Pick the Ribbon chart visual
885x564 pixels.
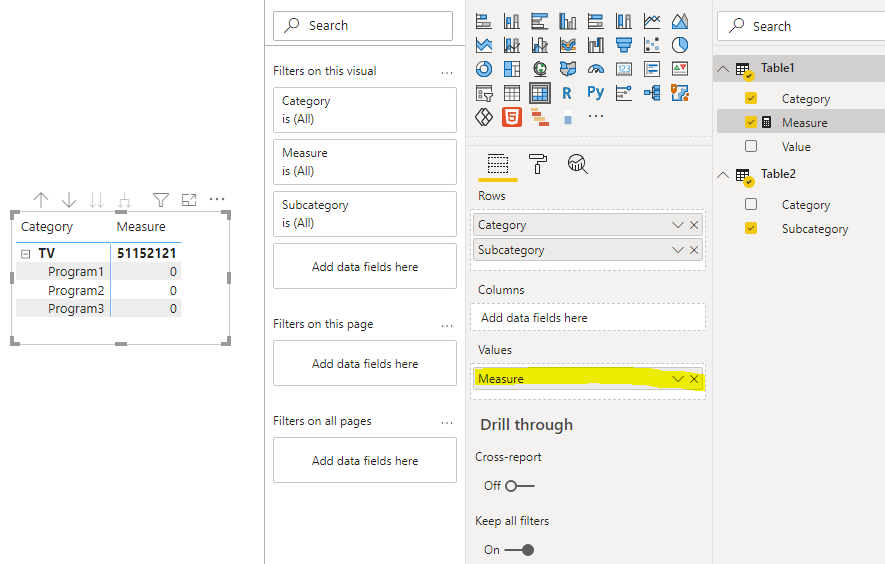(568, 45)
